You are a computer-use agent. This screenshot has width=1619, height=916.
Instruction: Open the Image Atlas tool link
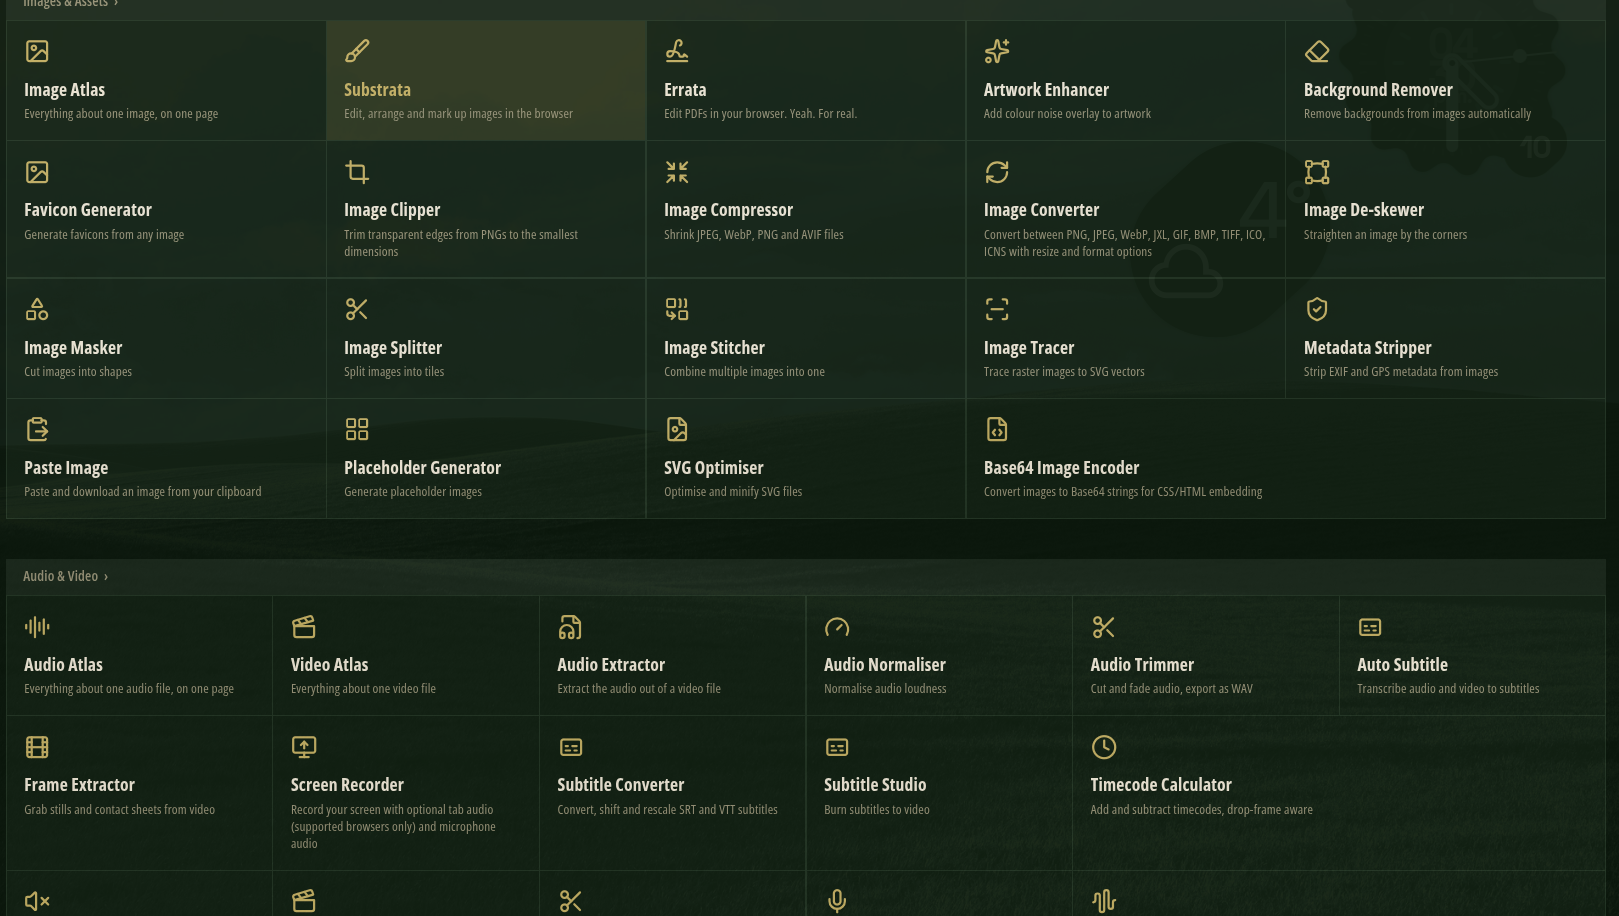point(166,81)
